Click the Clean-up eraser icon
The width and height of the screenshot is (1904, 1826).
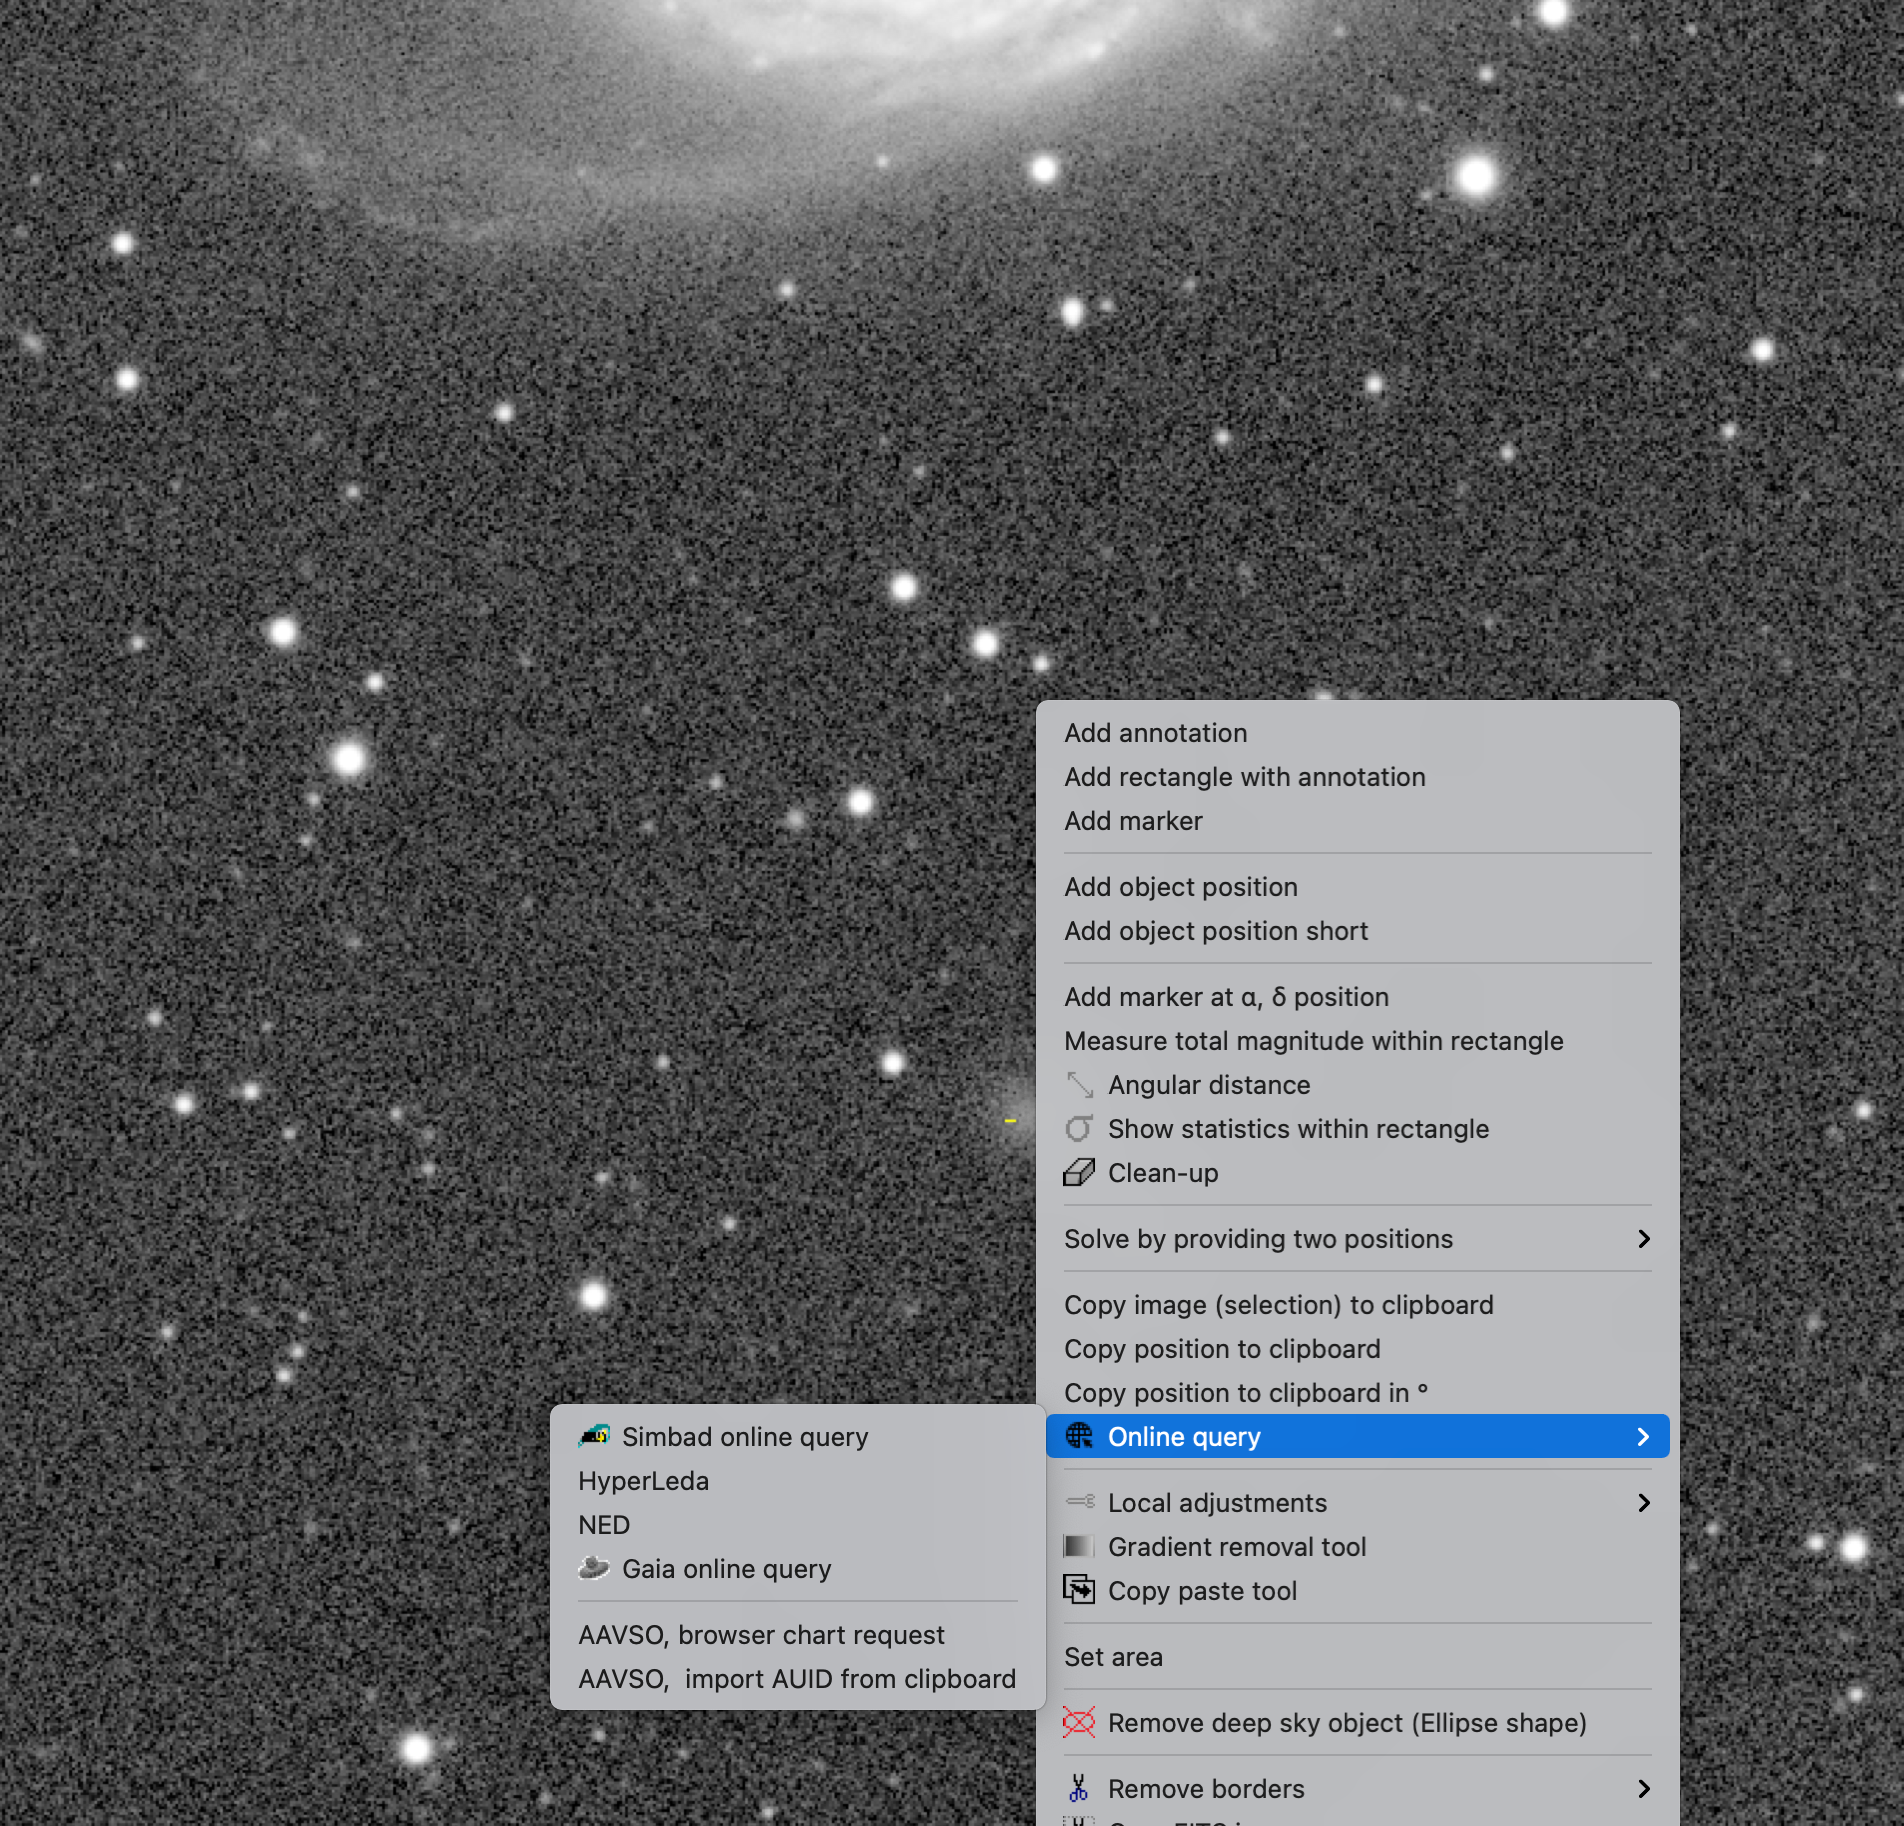click(x=1079, y=1173)
